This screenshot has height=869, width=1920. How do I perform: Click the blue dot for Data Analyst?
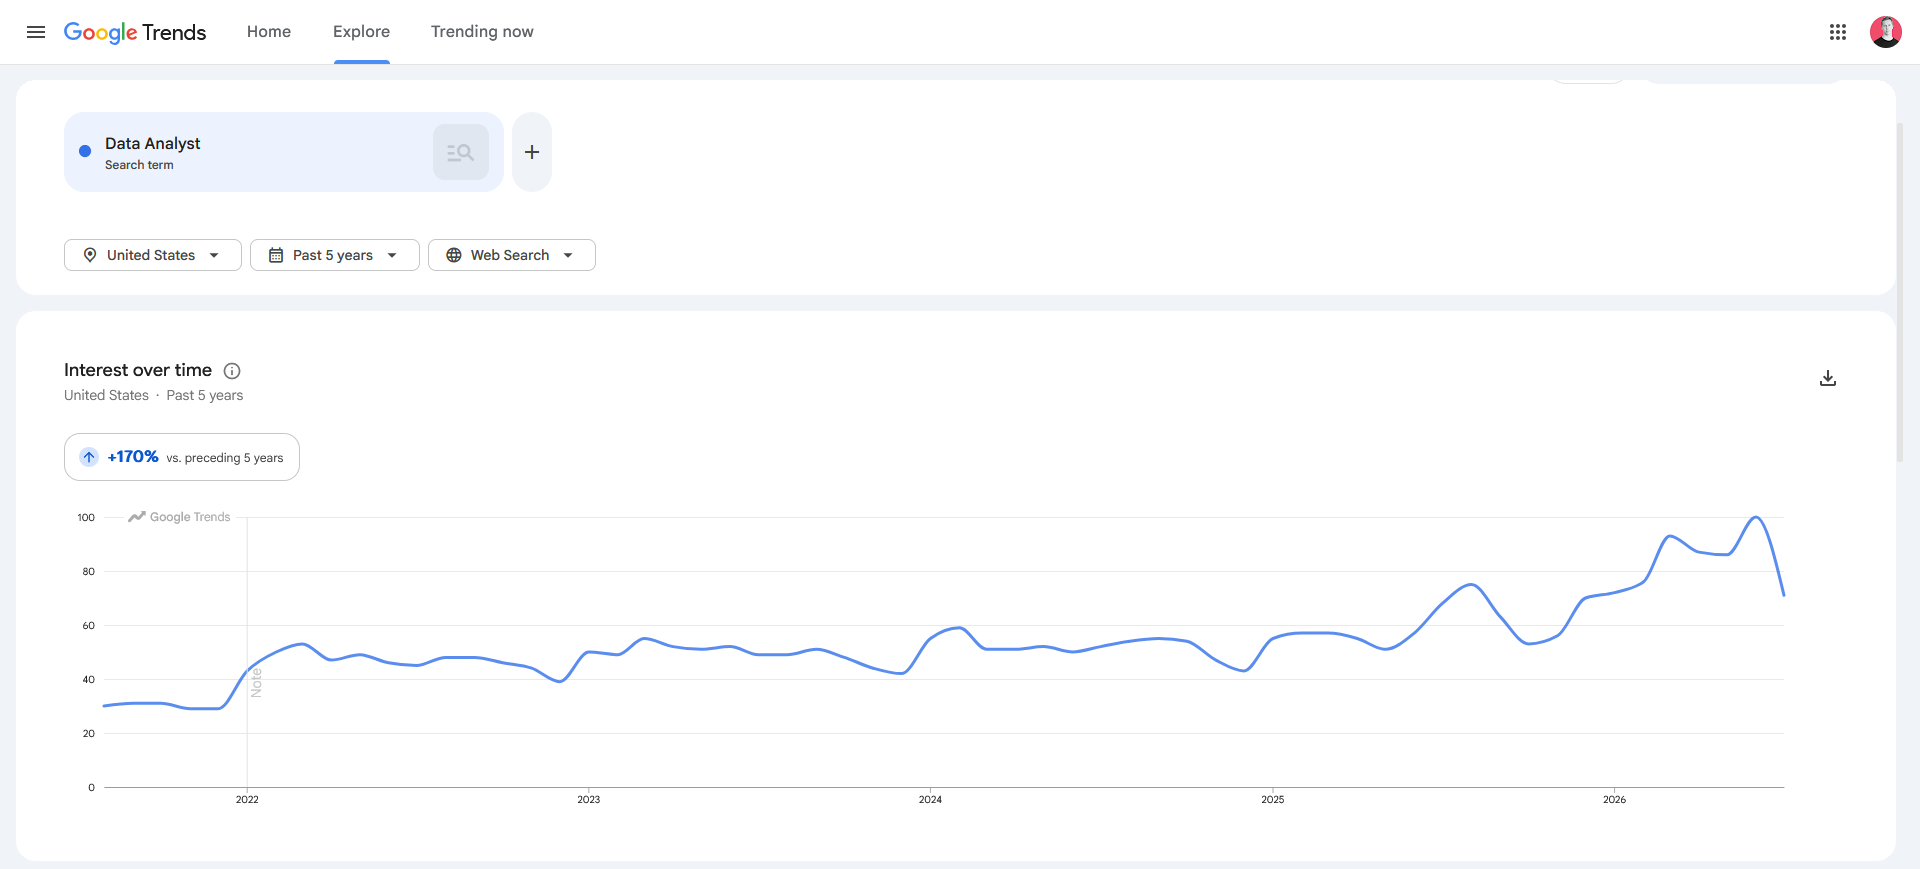85,151
